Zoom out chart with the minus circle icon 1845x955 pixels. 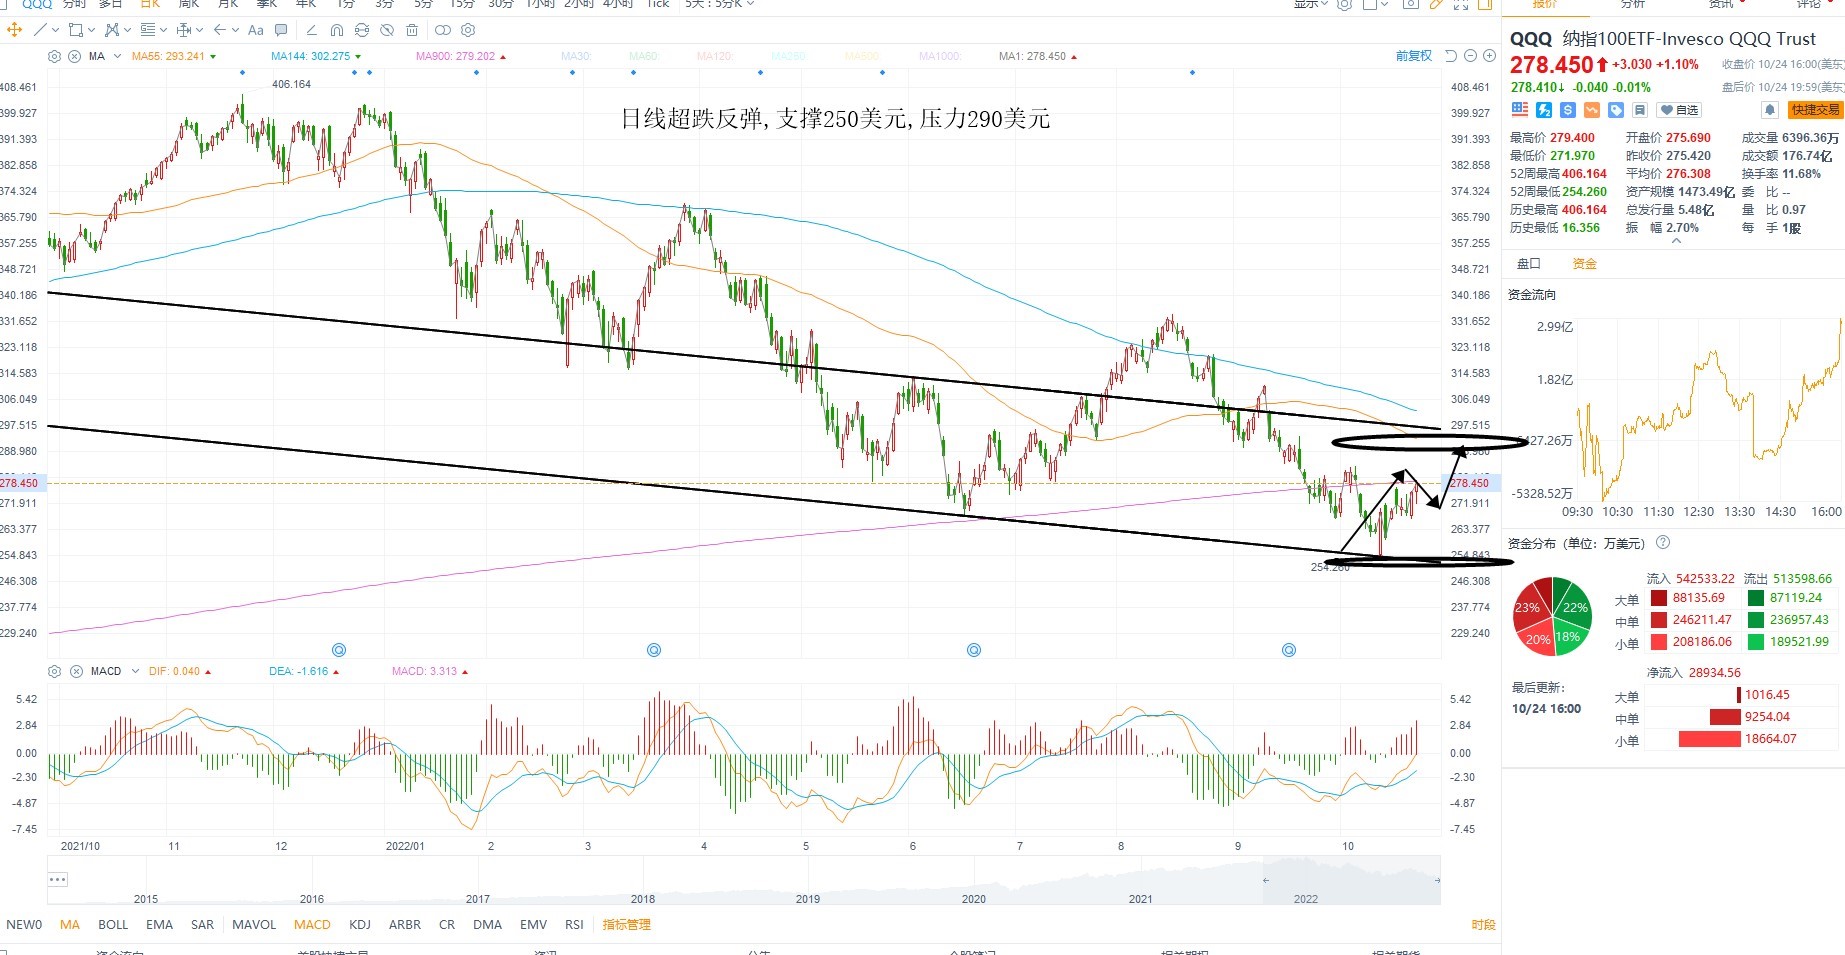(x=1471, y=56)
